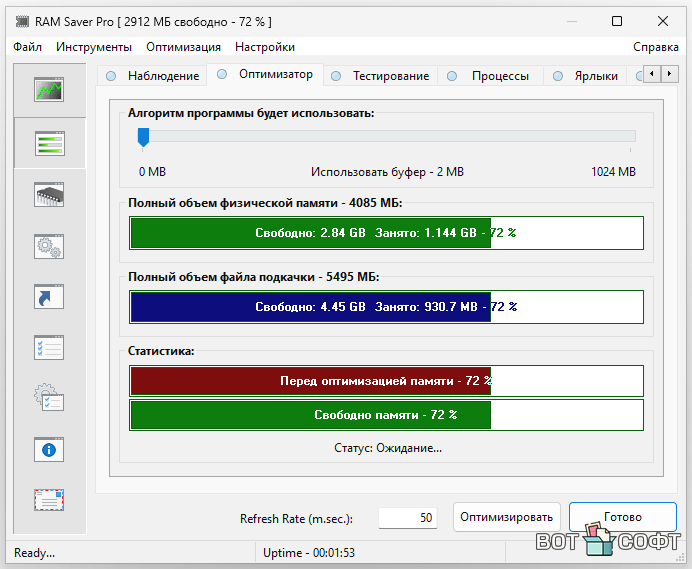This screenshot has width=692, height=569.
Task: Switch to the Процессы tab
Action: pyautogui.click(x=490, y=76)
